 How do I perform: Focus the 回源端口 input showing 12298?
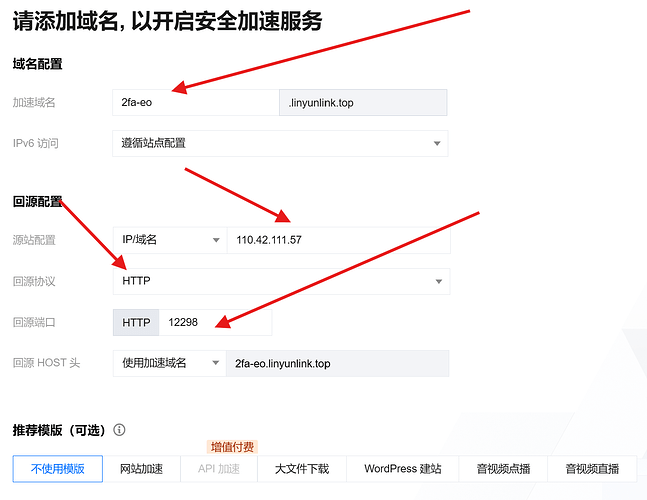point(214,322)
